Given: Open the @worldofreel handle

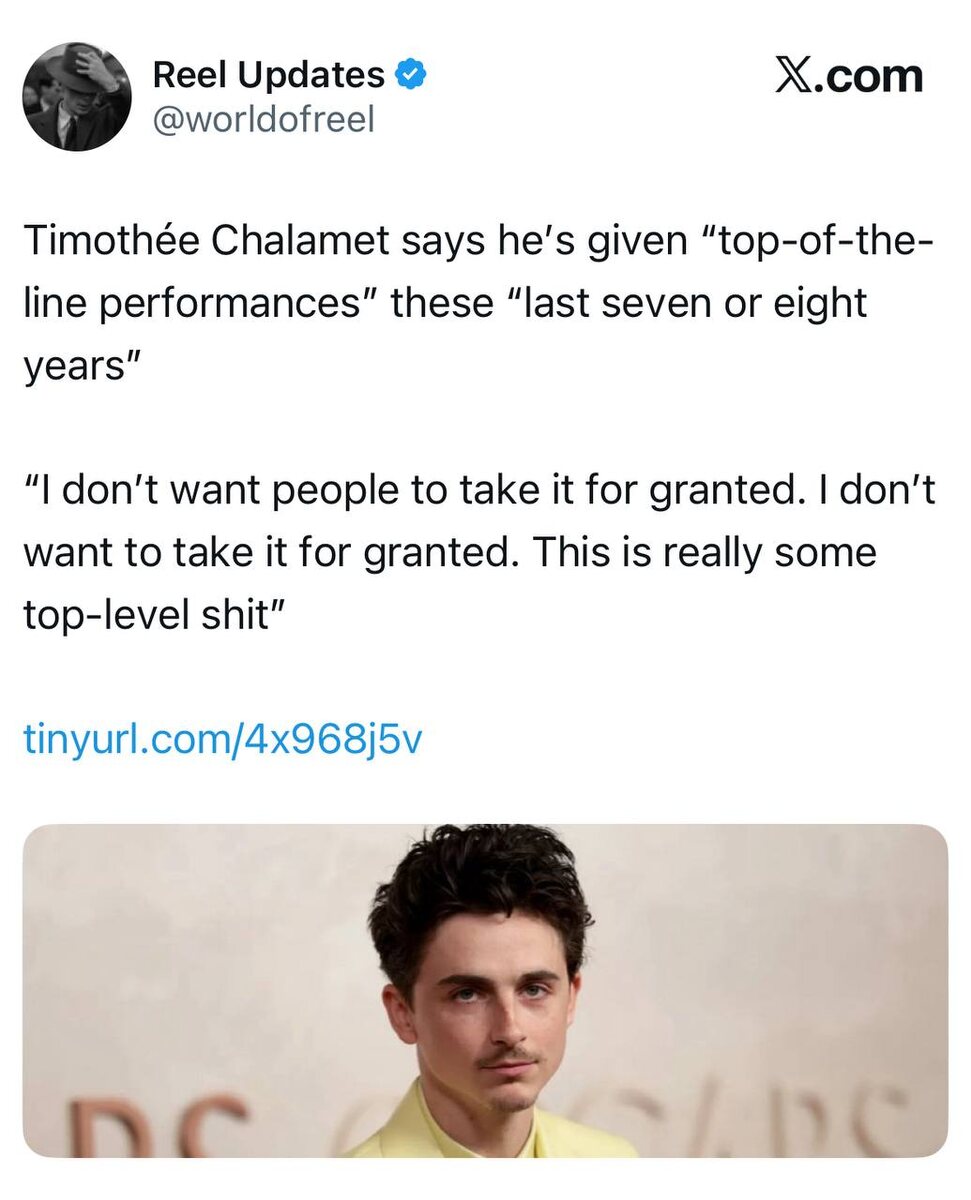Looking at the screenshot, I should [263, 120].
